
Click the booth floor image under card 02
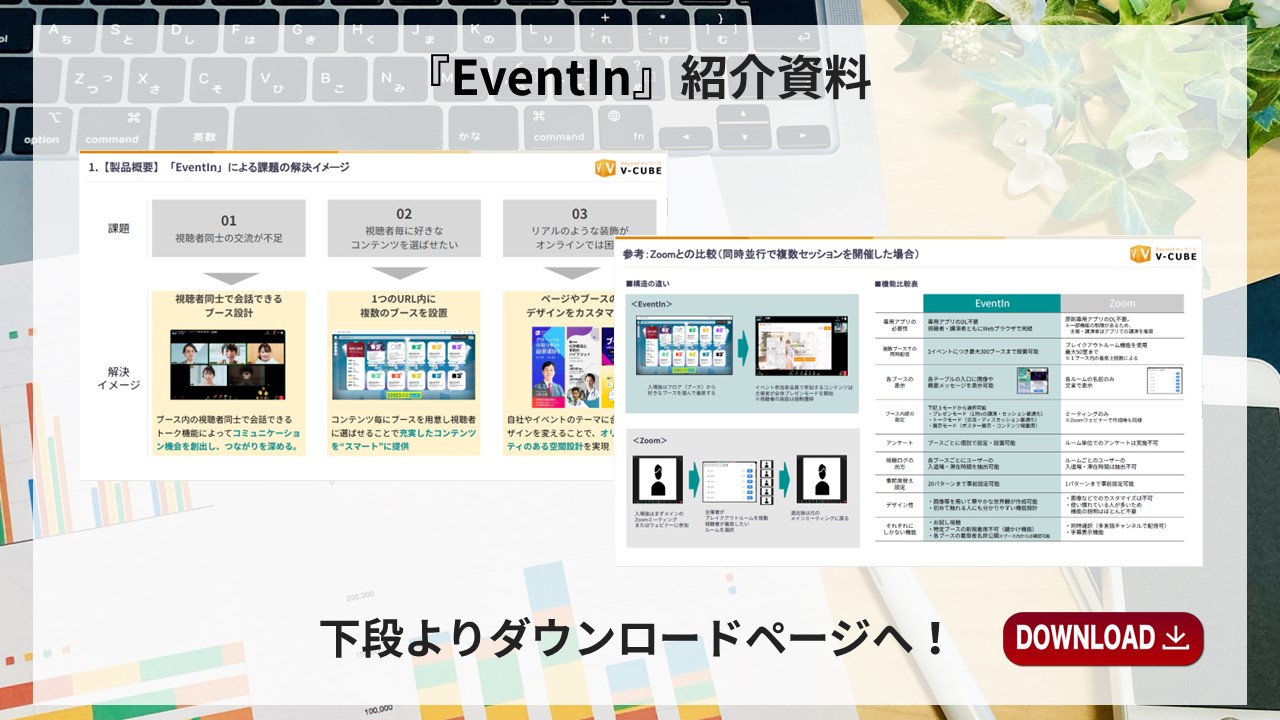point(404,366)
